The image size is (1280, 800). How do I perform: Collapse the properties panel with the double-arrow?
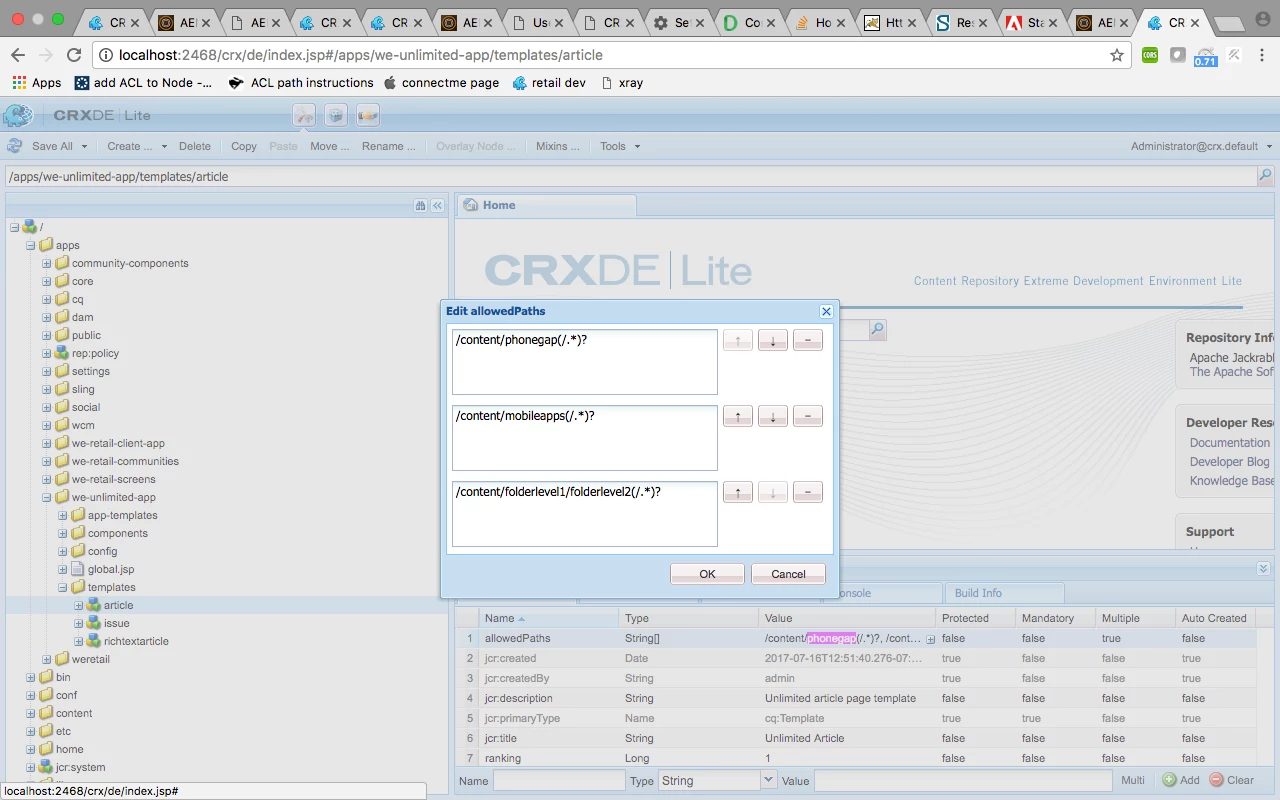1265,568
